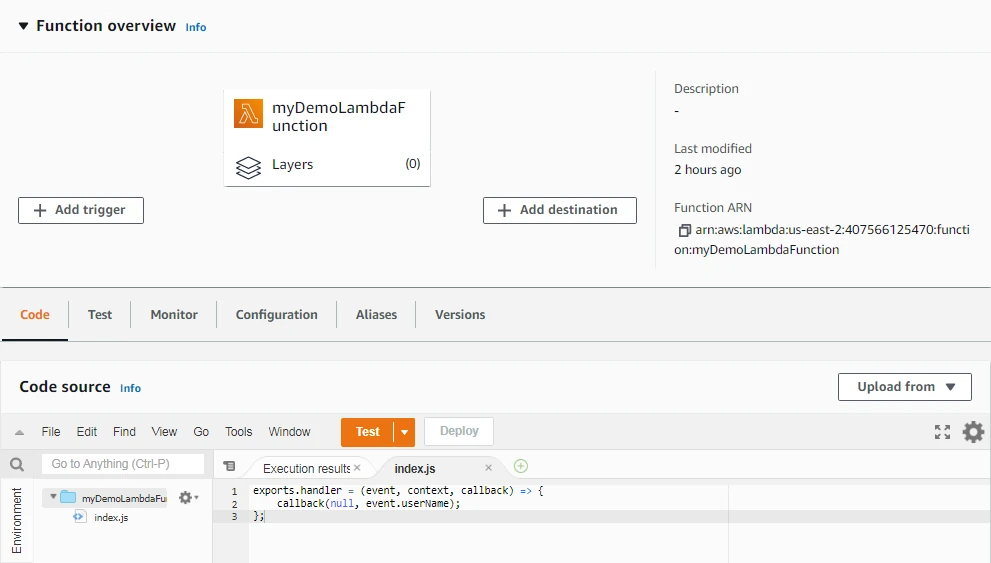Viewport: 991px width, 563px height.
Task: Open the Test button dropdown arrow
Action: coord(404,432)
